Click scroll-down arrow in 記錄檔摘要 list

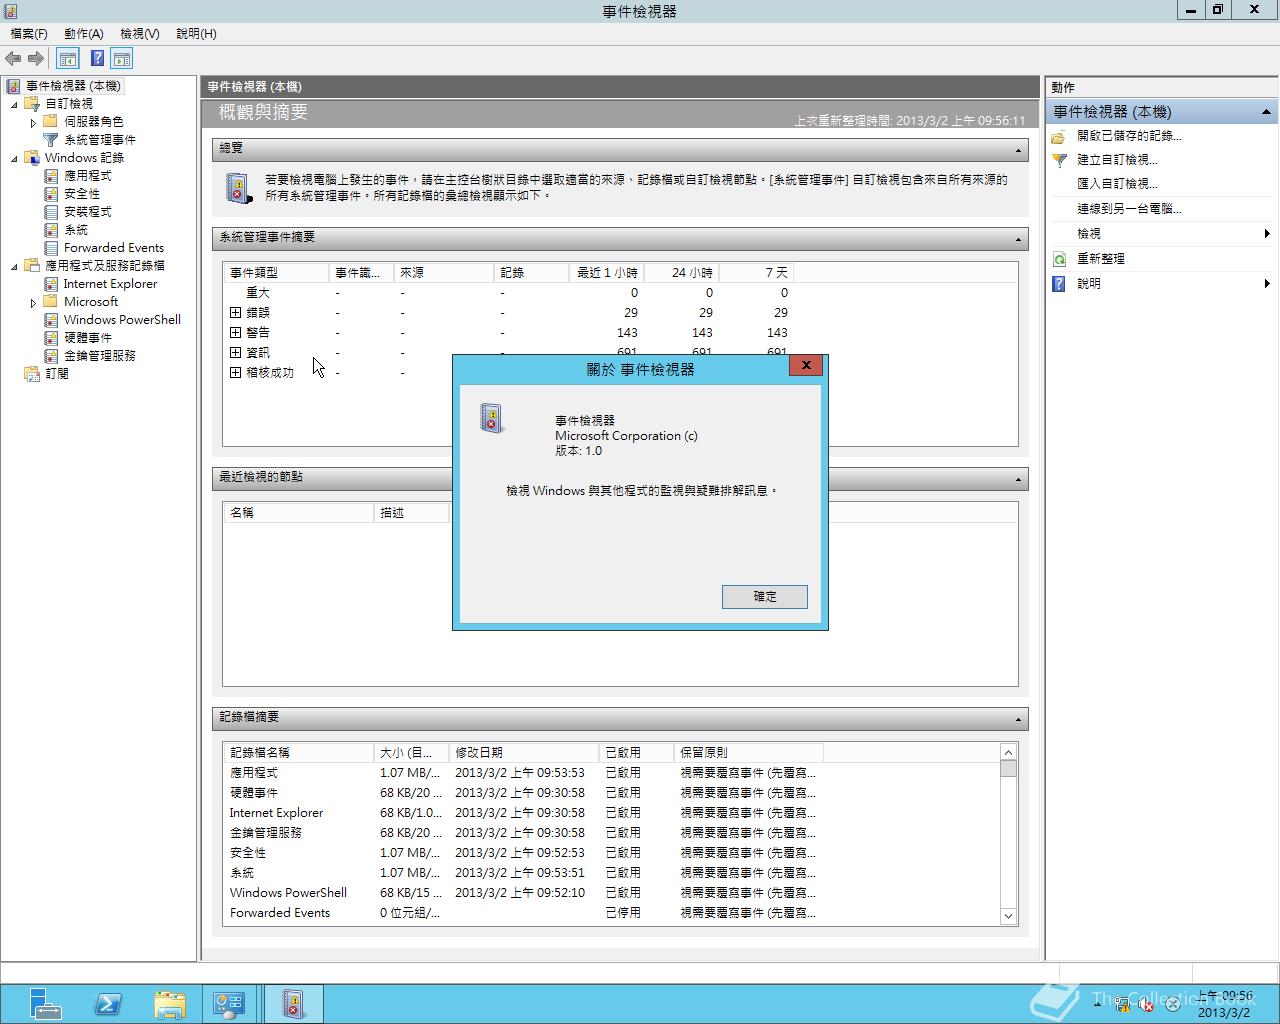(x=1008, y=916)
